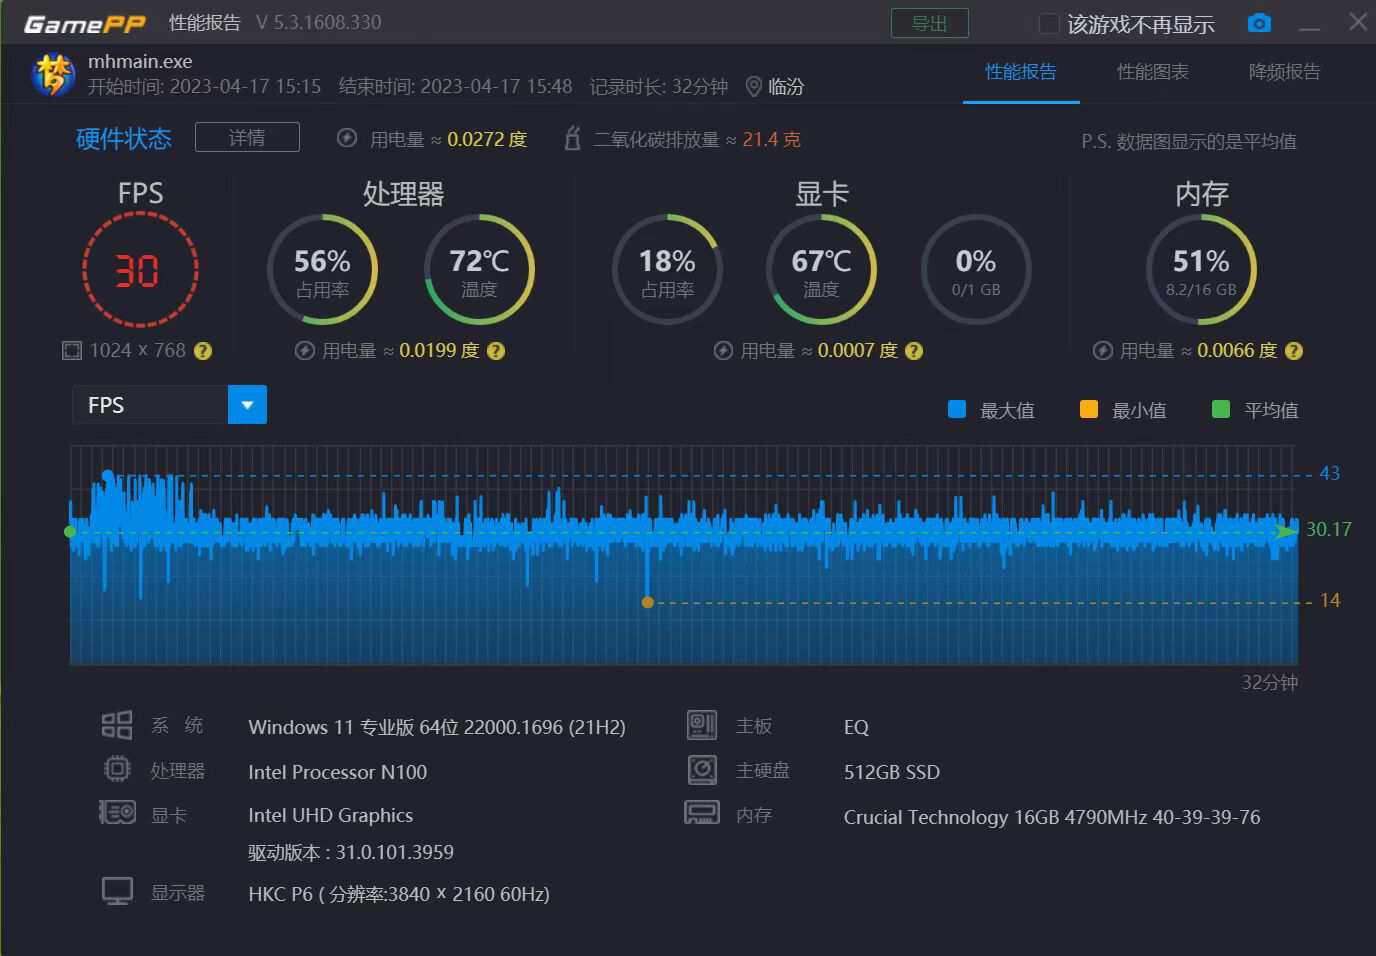Toggle the orange minimum value legend
1376x956 pixels.
point(1089,409)
